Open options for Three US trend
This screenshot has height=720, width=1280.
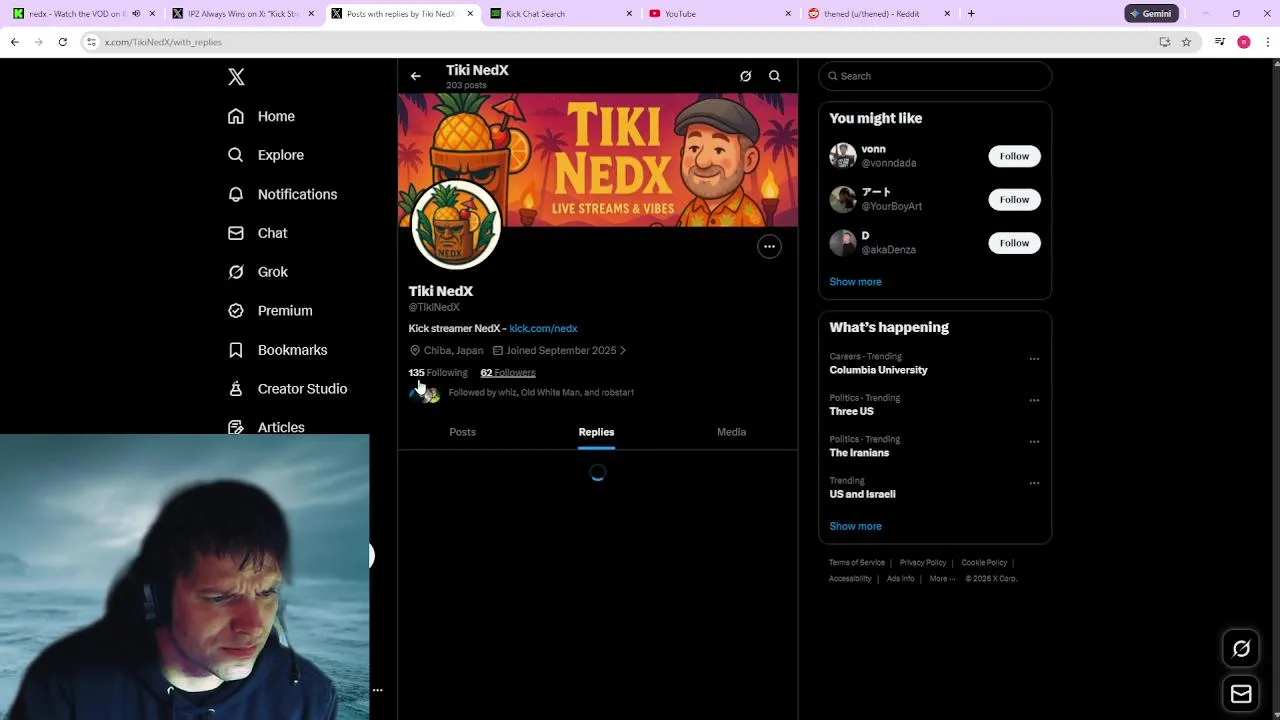[1034, 400]
